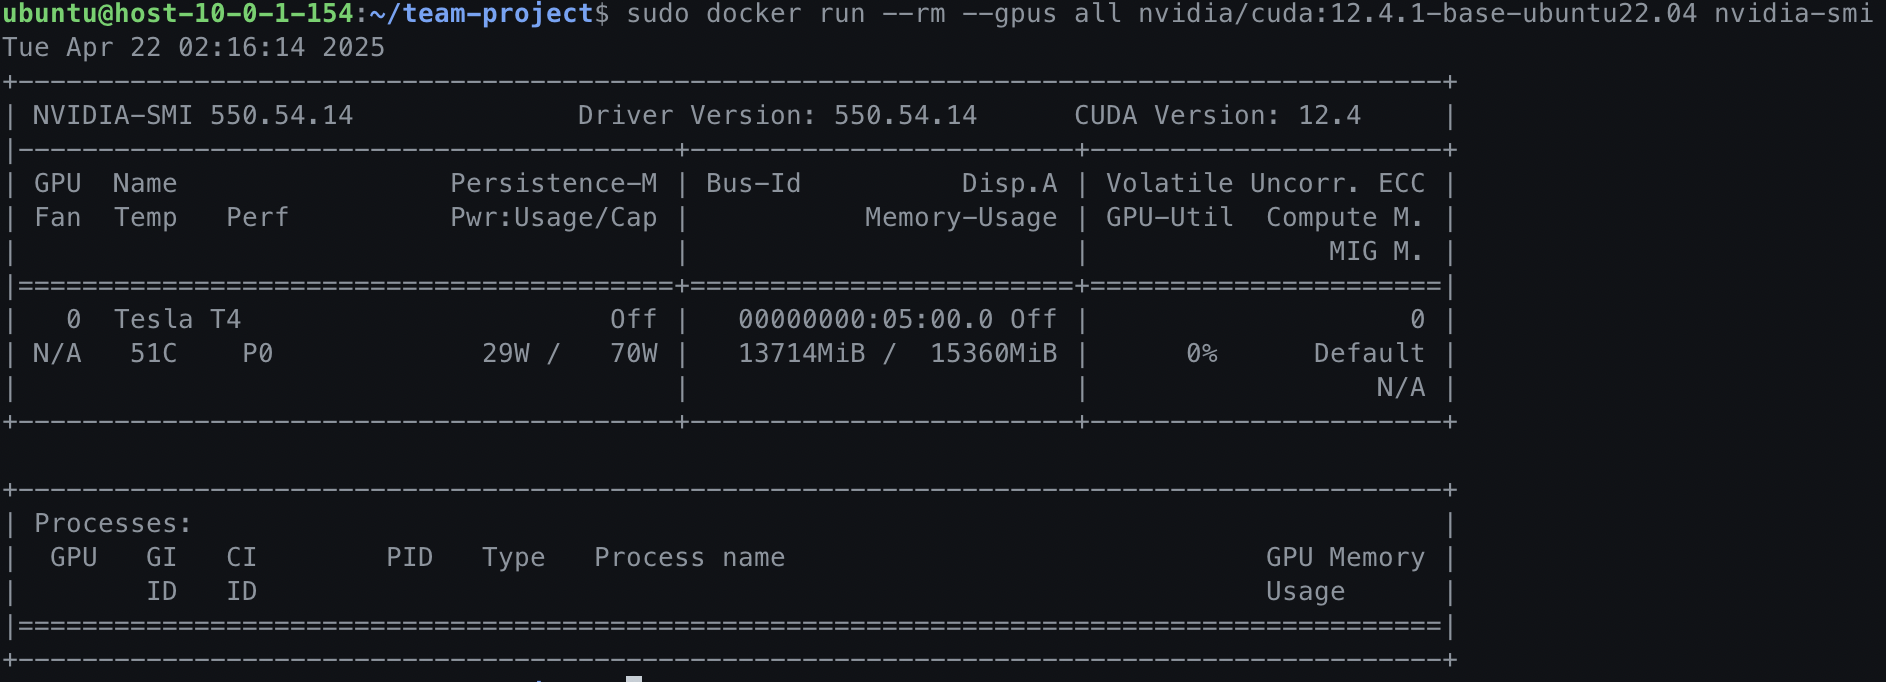Click the temperature value '51C'
The image size is (1886, 682).
[x=154, y=354]
